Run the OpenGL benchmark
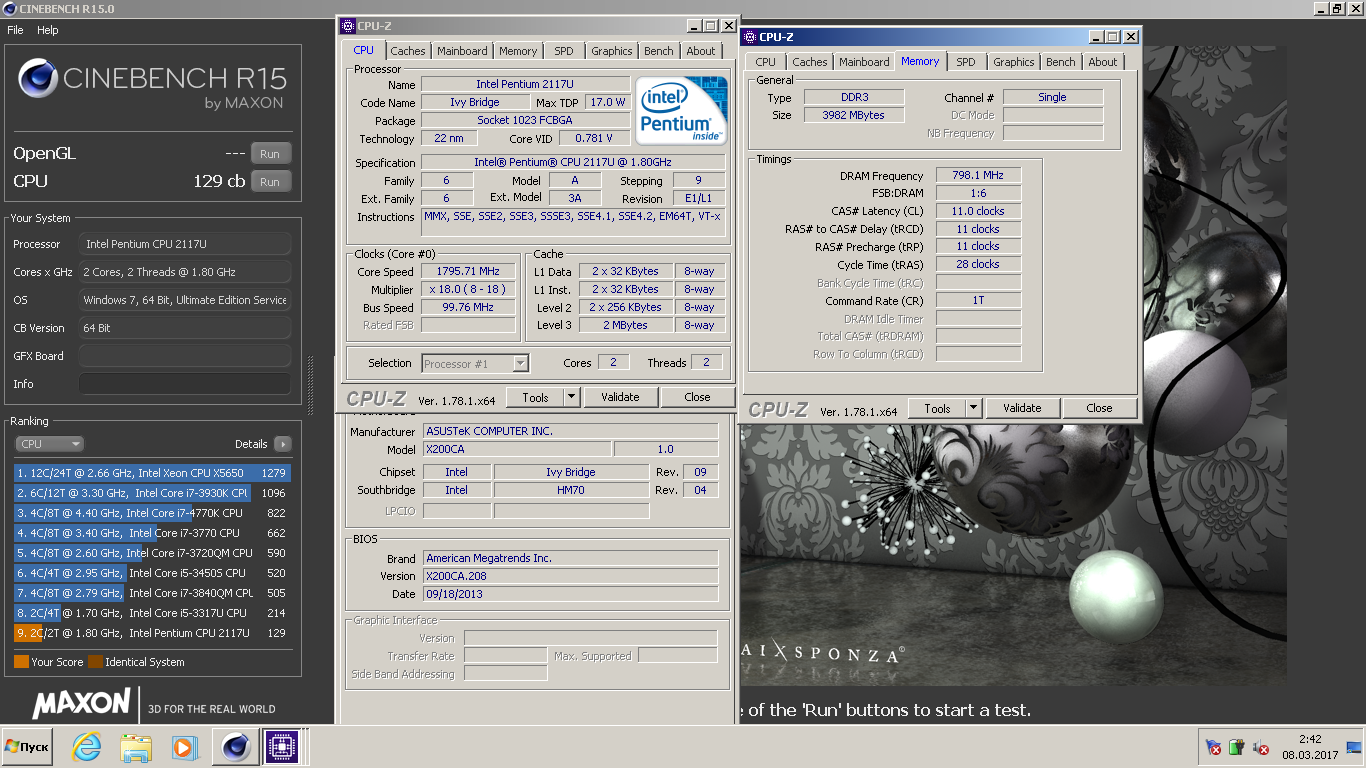The image size is (1366, 768). [270, 154]
